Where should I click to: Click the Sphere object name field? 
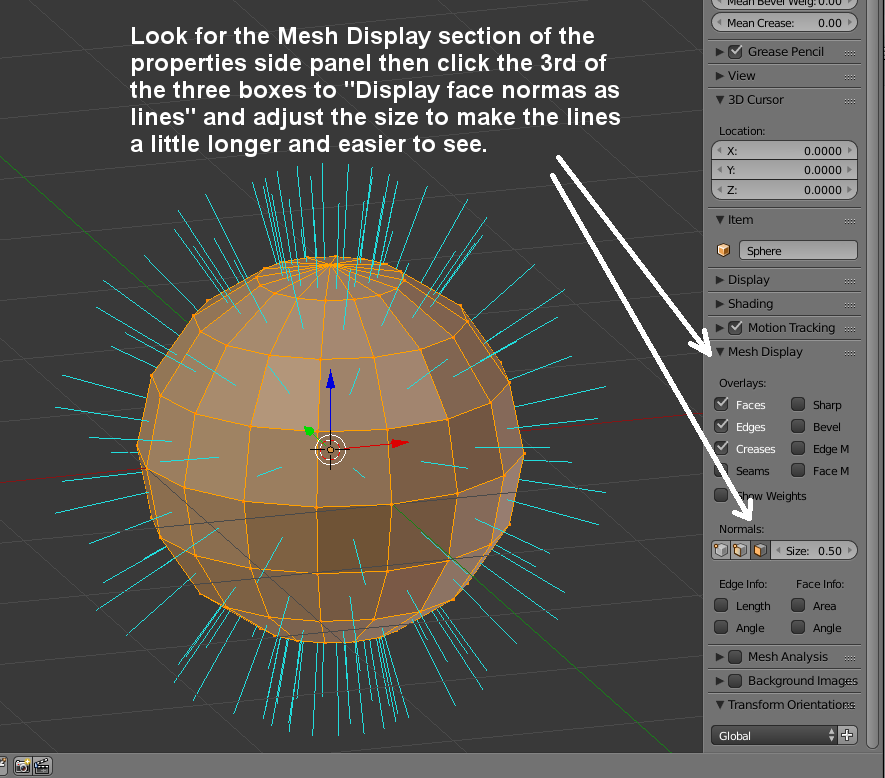pos(798,250)
